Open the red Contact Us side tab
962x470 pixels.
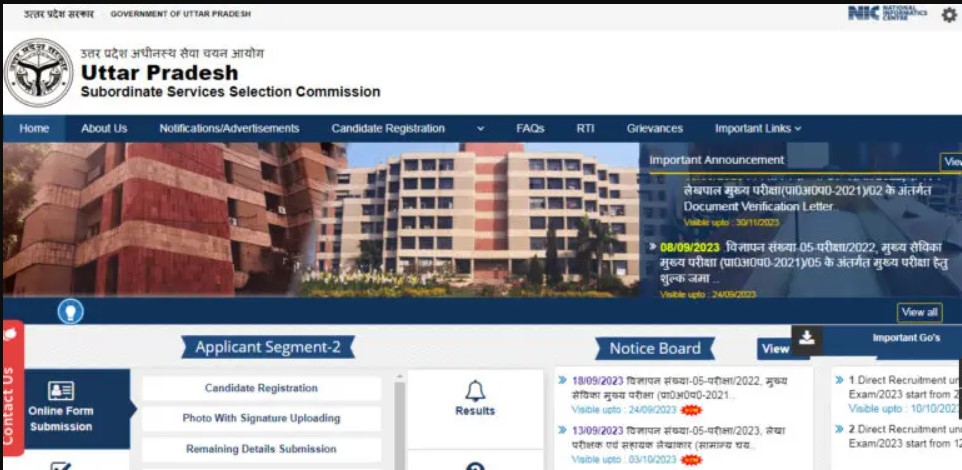12,388
